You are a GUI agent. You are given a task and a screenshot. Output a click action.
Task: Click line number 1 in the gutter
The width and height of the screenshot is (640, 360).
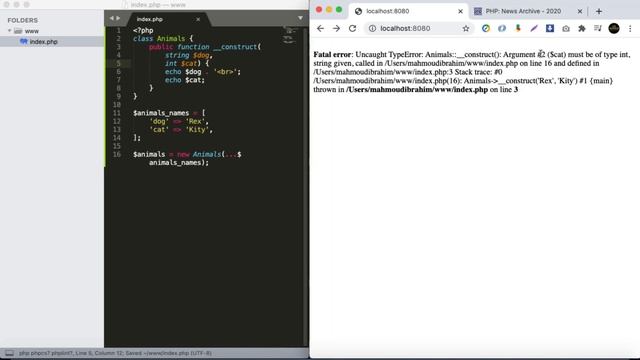pos(118,31)
